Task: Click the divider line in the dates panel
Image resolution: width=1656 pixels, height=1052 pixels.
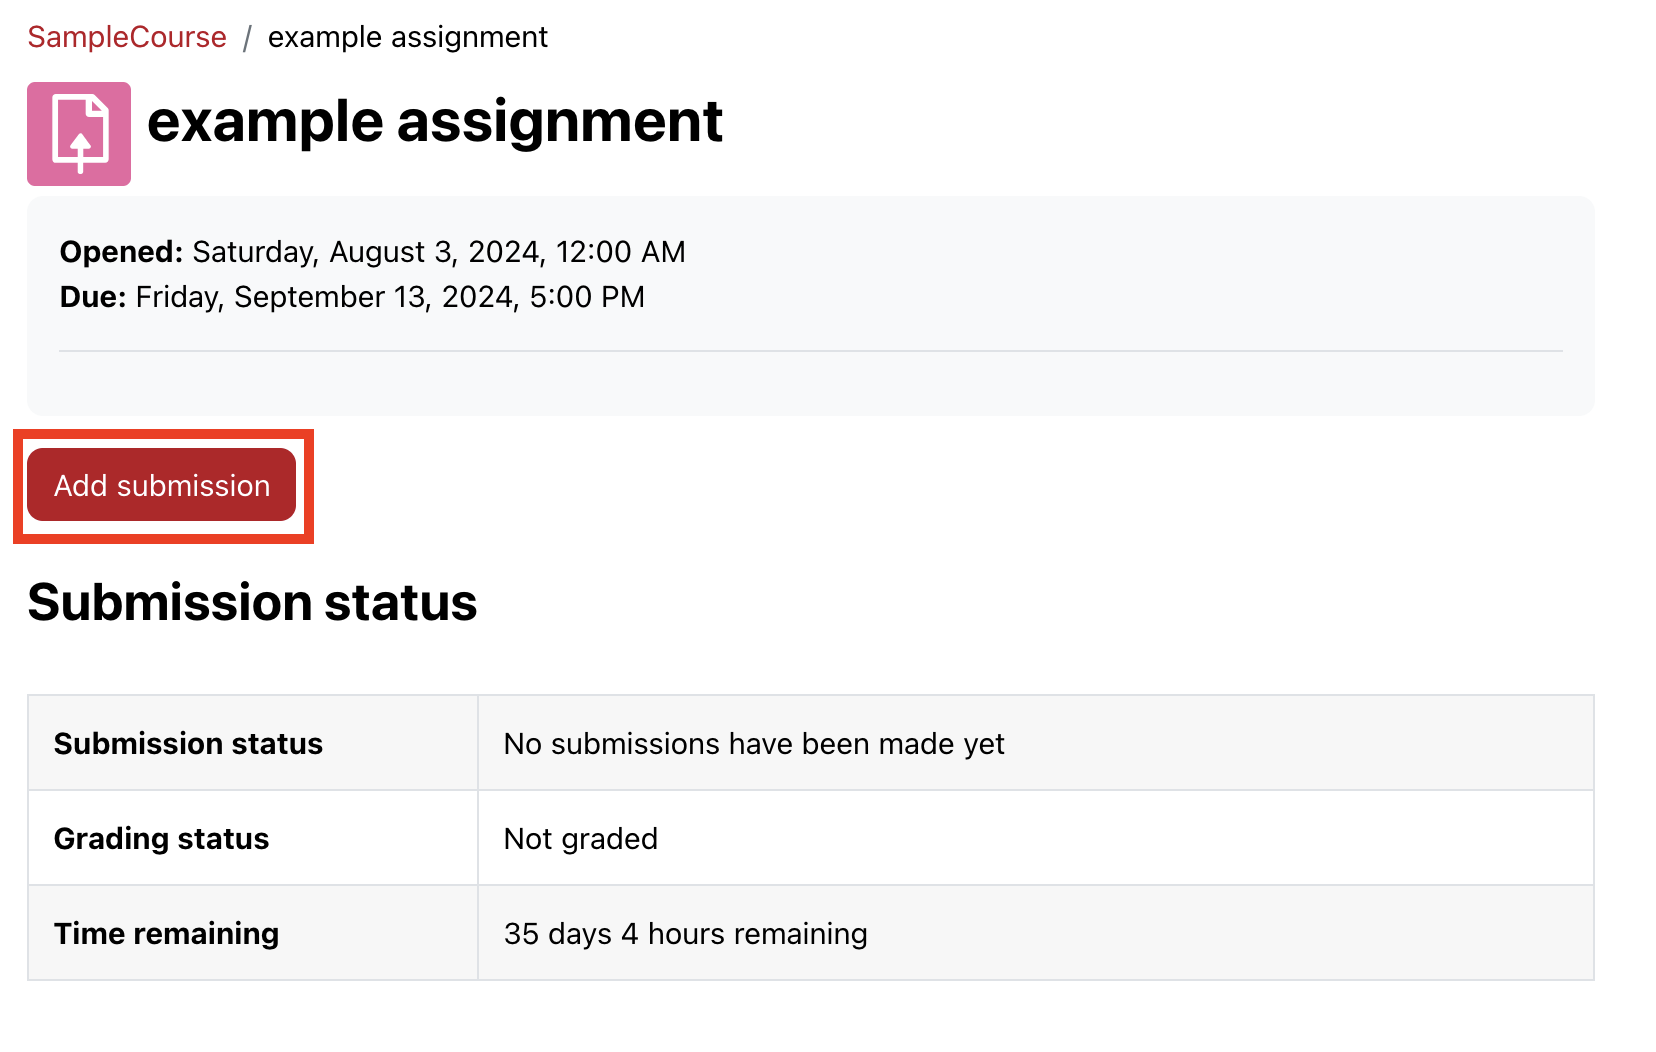Action: click(810, 351)
